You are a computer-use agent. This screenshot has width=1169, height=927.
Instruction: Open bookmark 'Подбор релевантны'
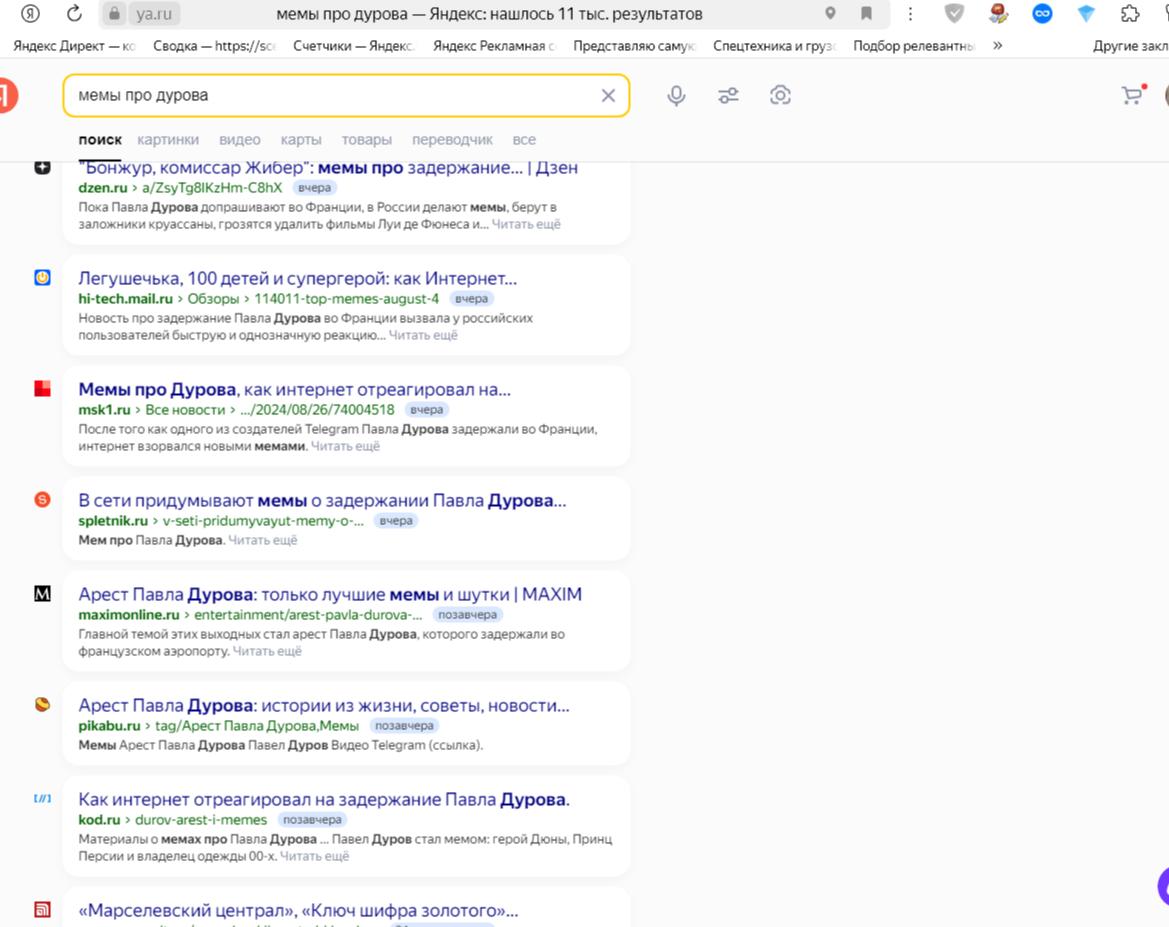(914, 45)
